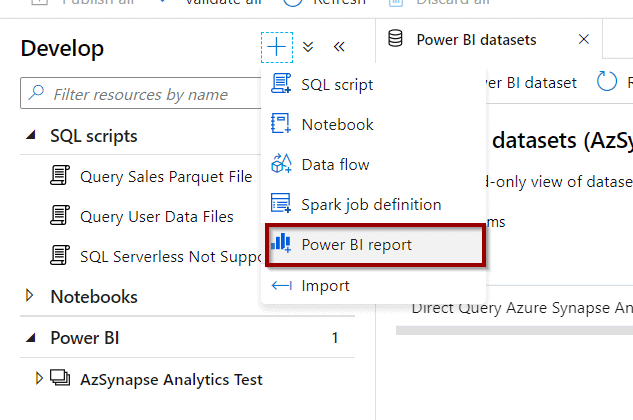The height and width of the screenshot is (420, 633).
Task: Click the Power BI report bar chart icon
Action: [281, 243]
